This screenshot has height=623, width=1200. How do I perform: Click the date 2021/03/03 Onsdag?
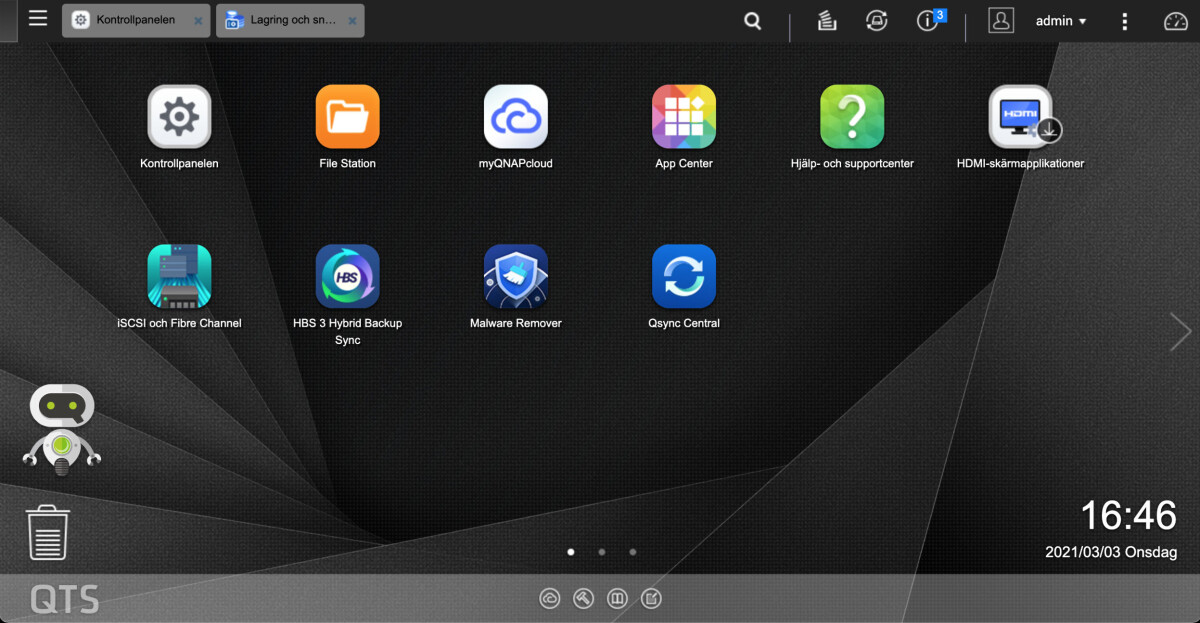[1111, 552]
